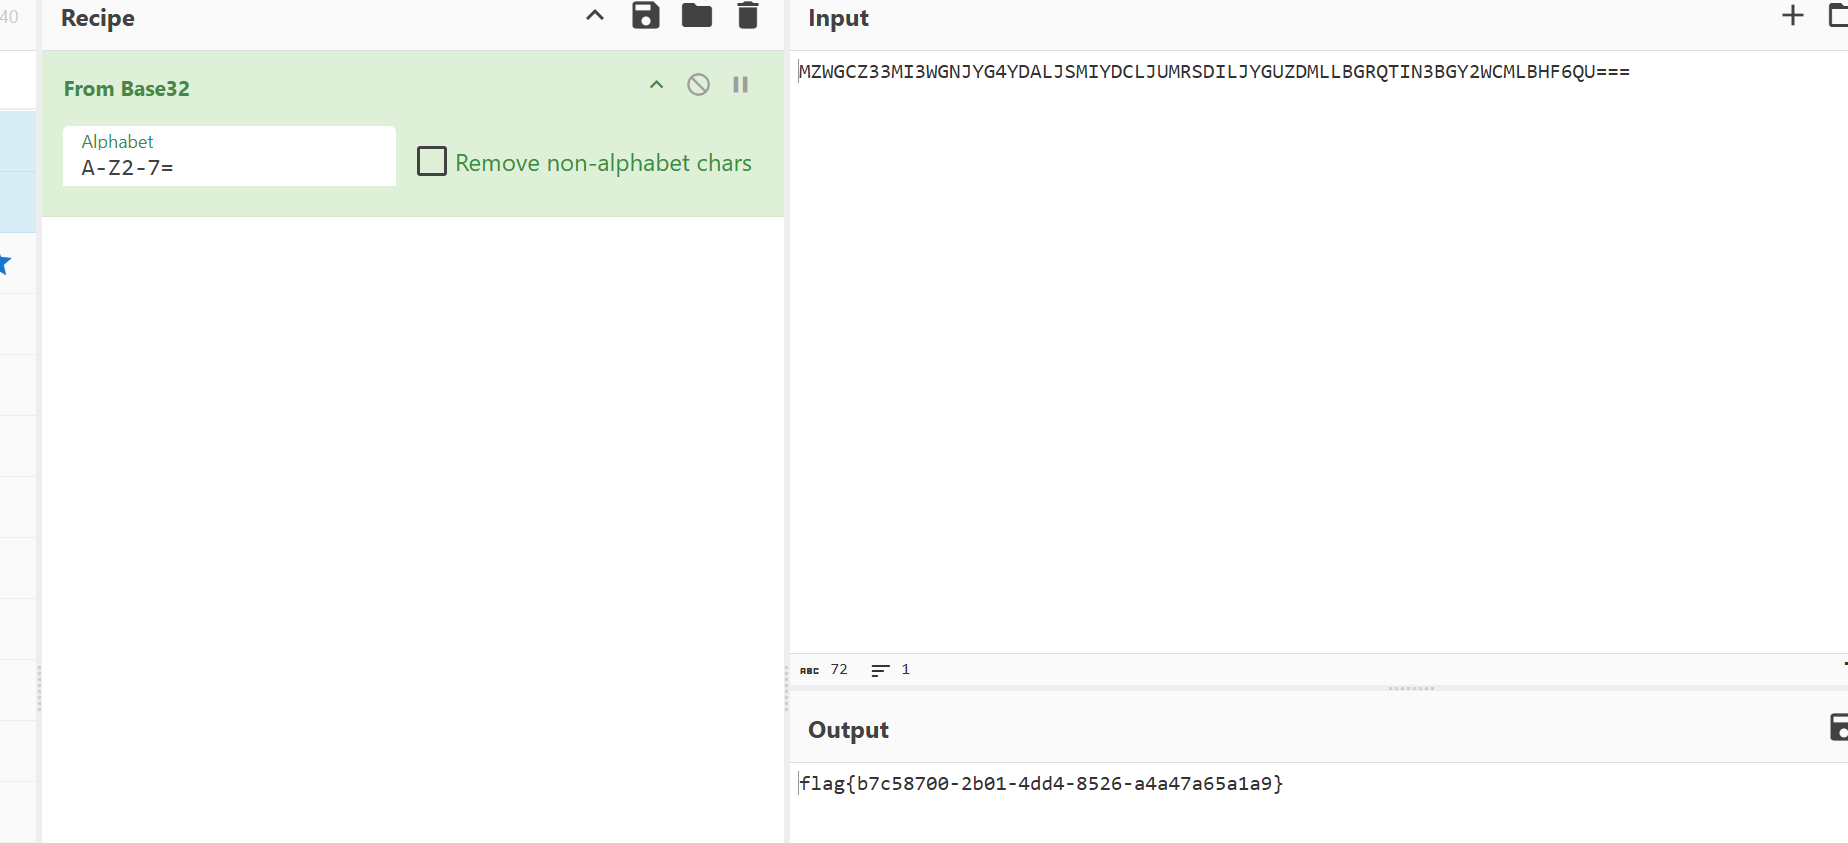The width and height of the screenshot is (1848, 843).
Task: Clear the recipe with trash icon
Action: (748, 15)
